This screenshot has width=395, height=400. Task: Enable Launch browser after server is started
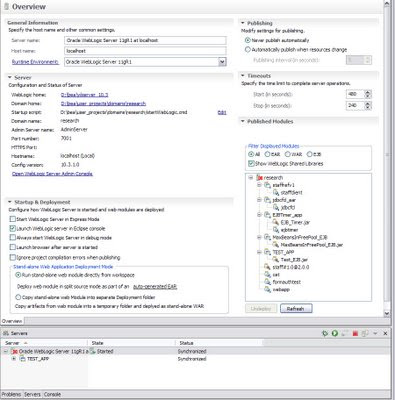[x=13, y=247]
